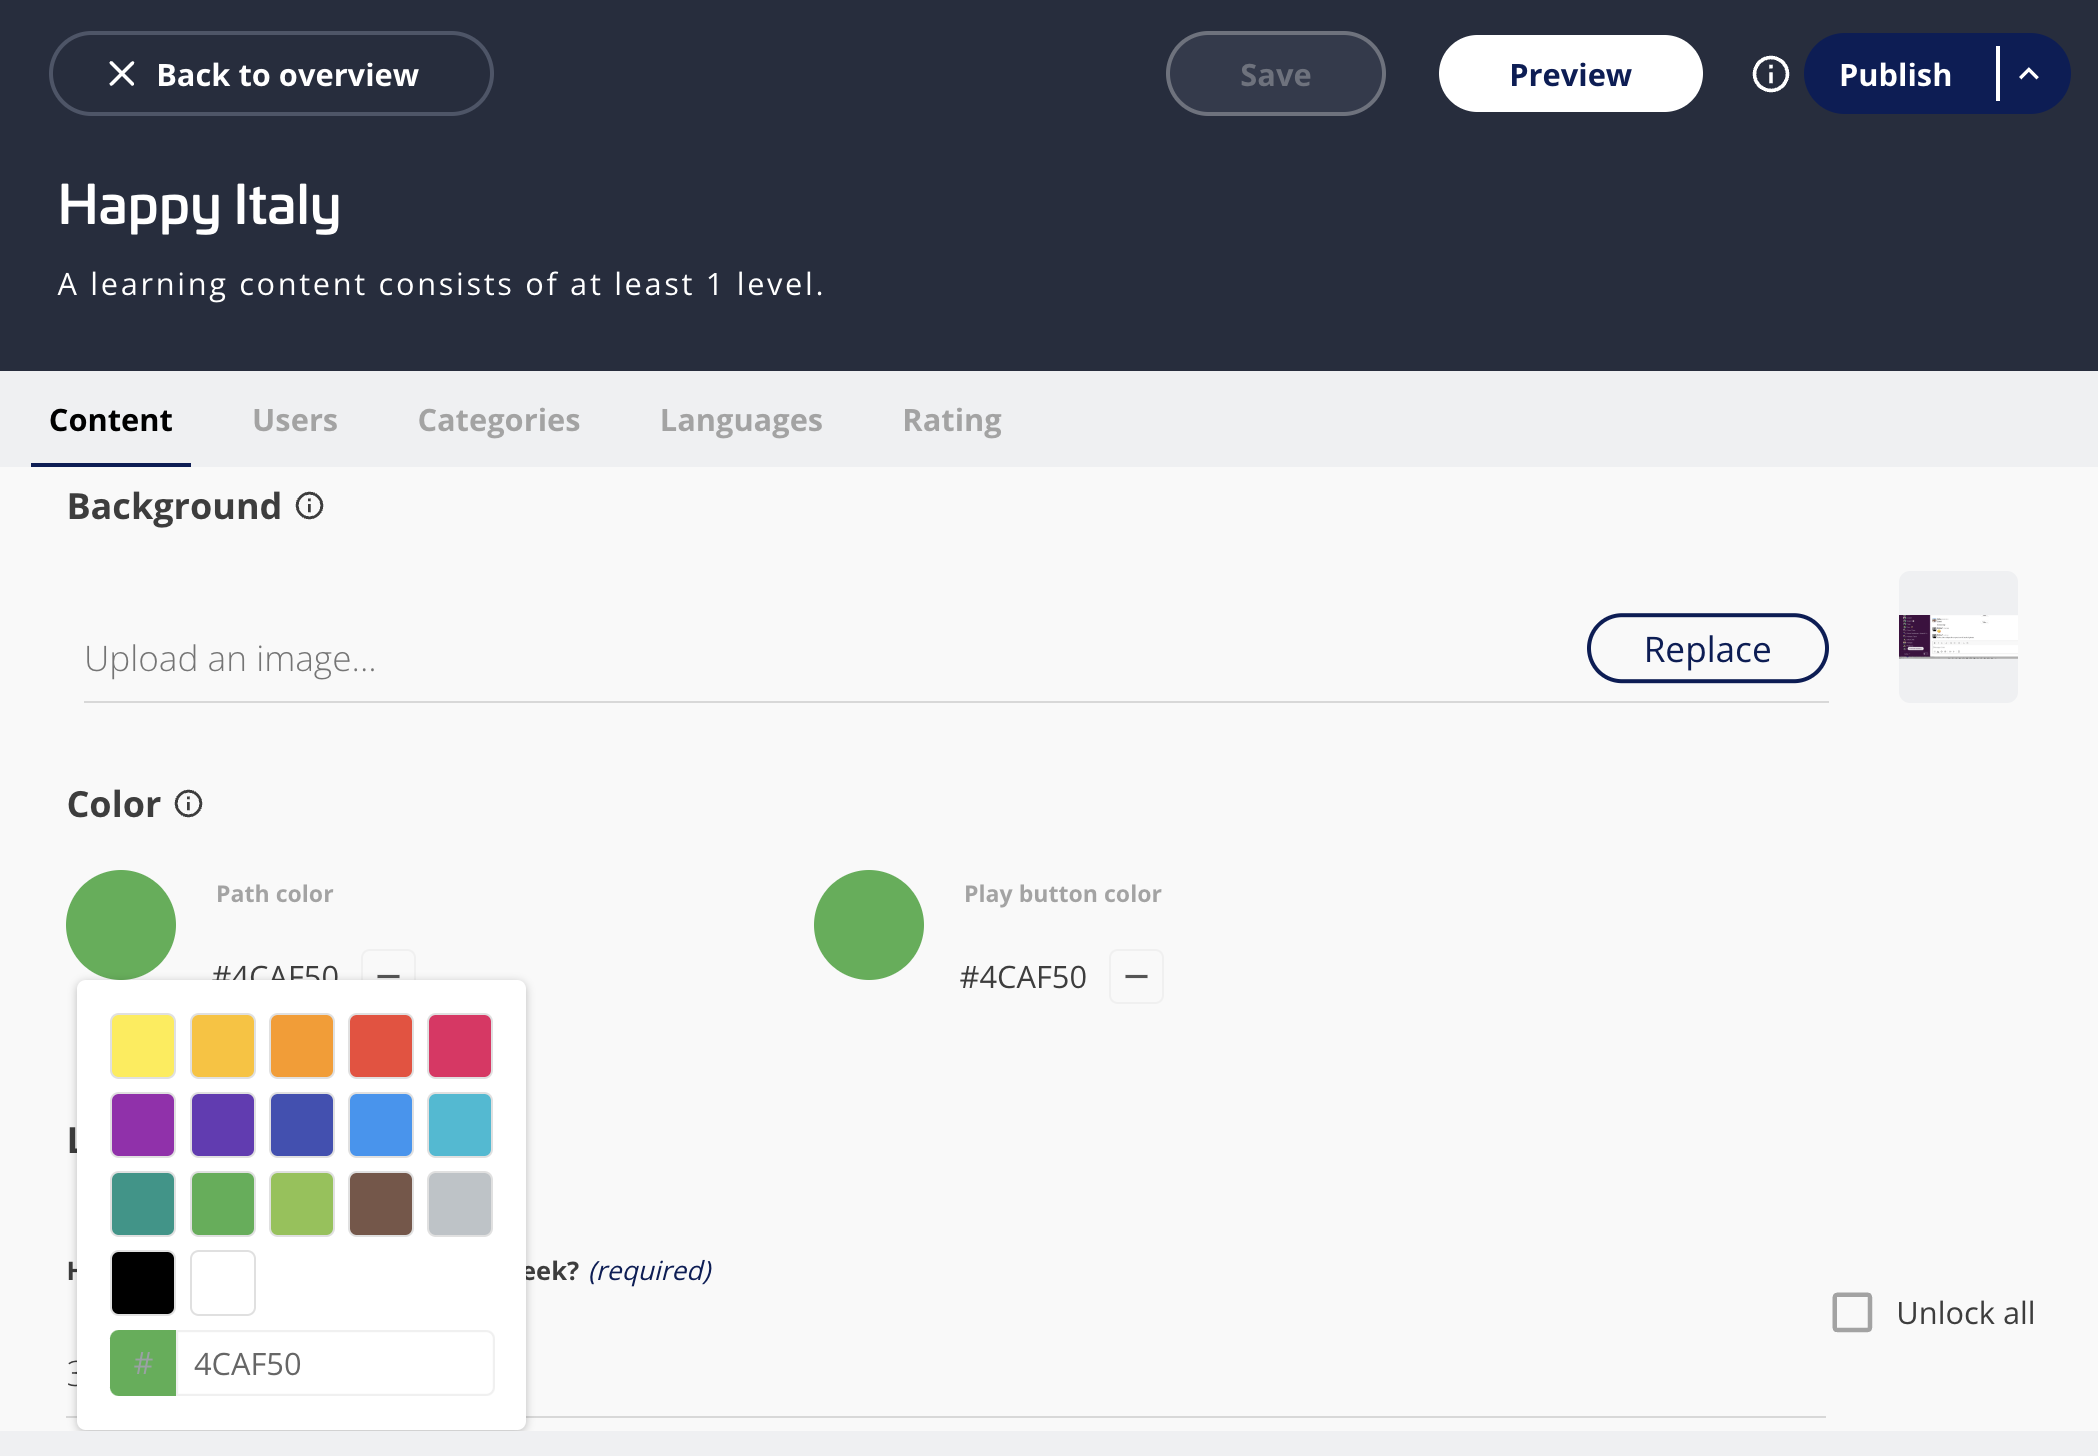Select the blue color swatch
2098x1456 pixels.
(381, 1125)
